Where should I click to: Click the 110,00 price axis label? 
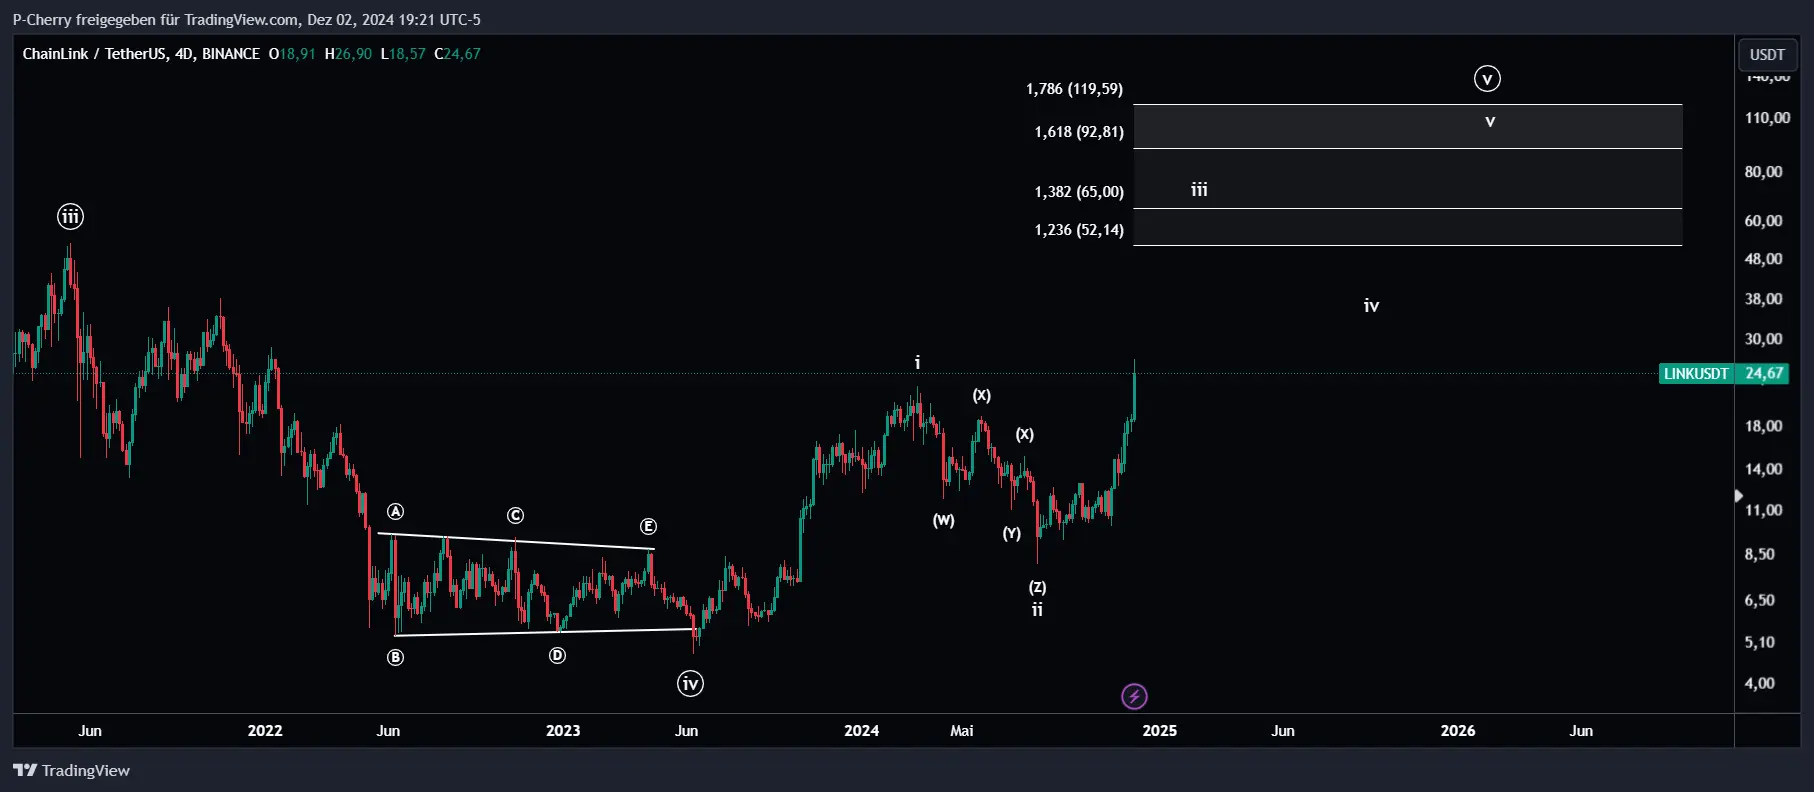(x=1767, y=118)
